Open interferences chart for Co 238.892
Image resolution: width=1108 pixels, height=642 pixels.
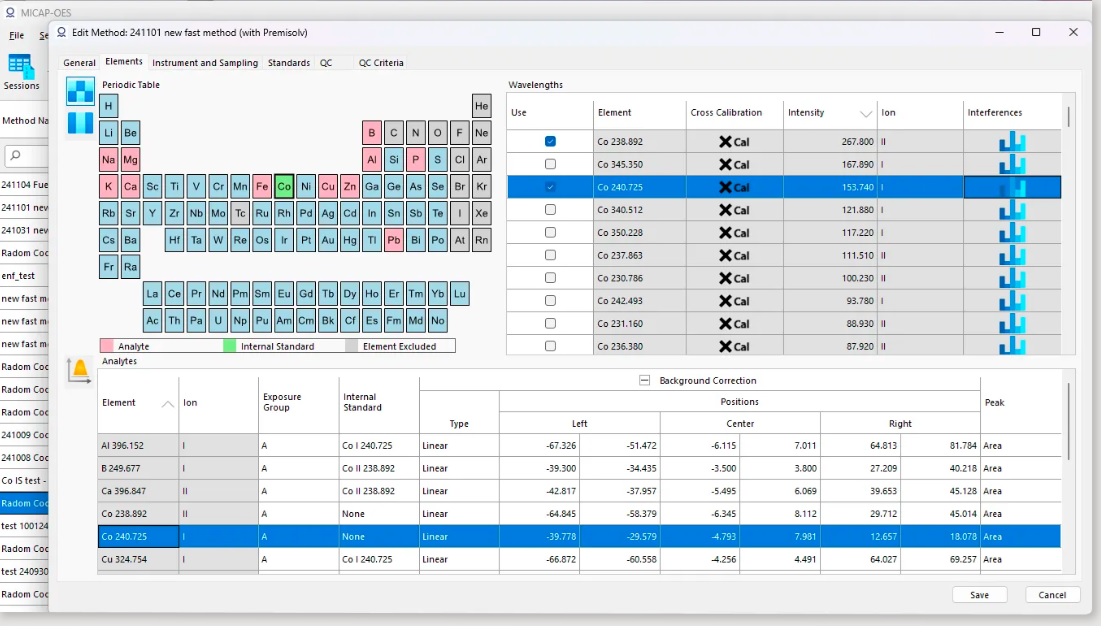pyautogui.click(x=1012, y=142)
